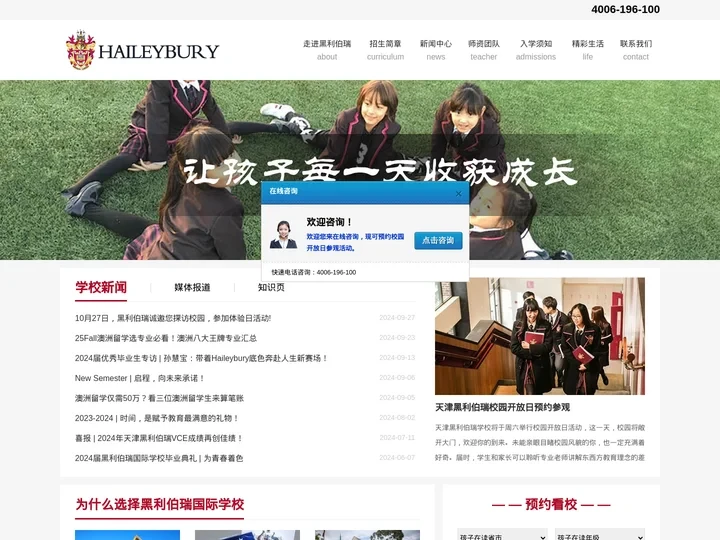This screenshot has height=540, width=720.
Task: Open news '2024届黑利伯瑞国际学校毕业典礼'
Action: (x=159, y=458)
